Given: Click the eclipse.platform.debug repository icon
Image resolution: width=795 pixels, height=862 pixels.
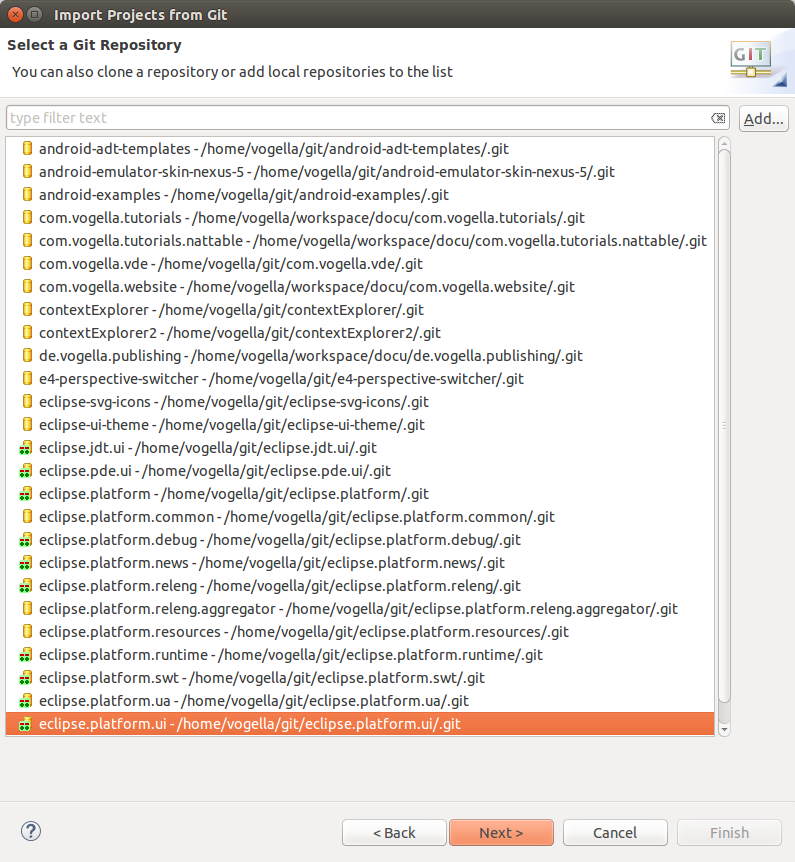Looking at the screenshot, I should (x=25, y=540).
